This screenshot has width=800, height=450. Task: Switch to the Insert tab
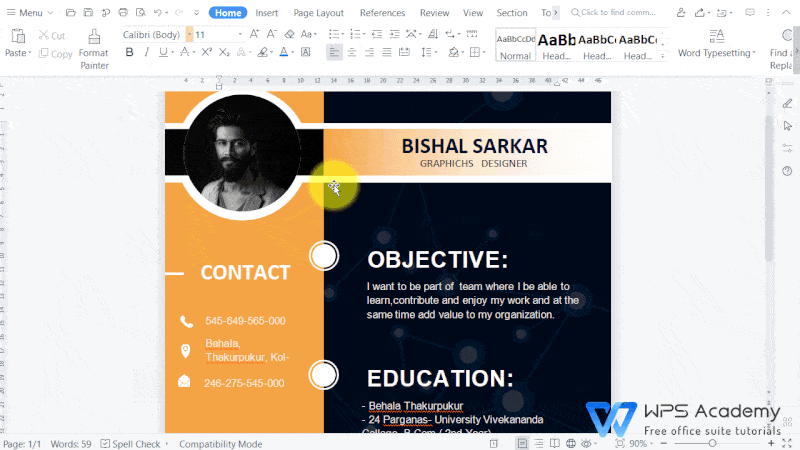coord(266,13)
